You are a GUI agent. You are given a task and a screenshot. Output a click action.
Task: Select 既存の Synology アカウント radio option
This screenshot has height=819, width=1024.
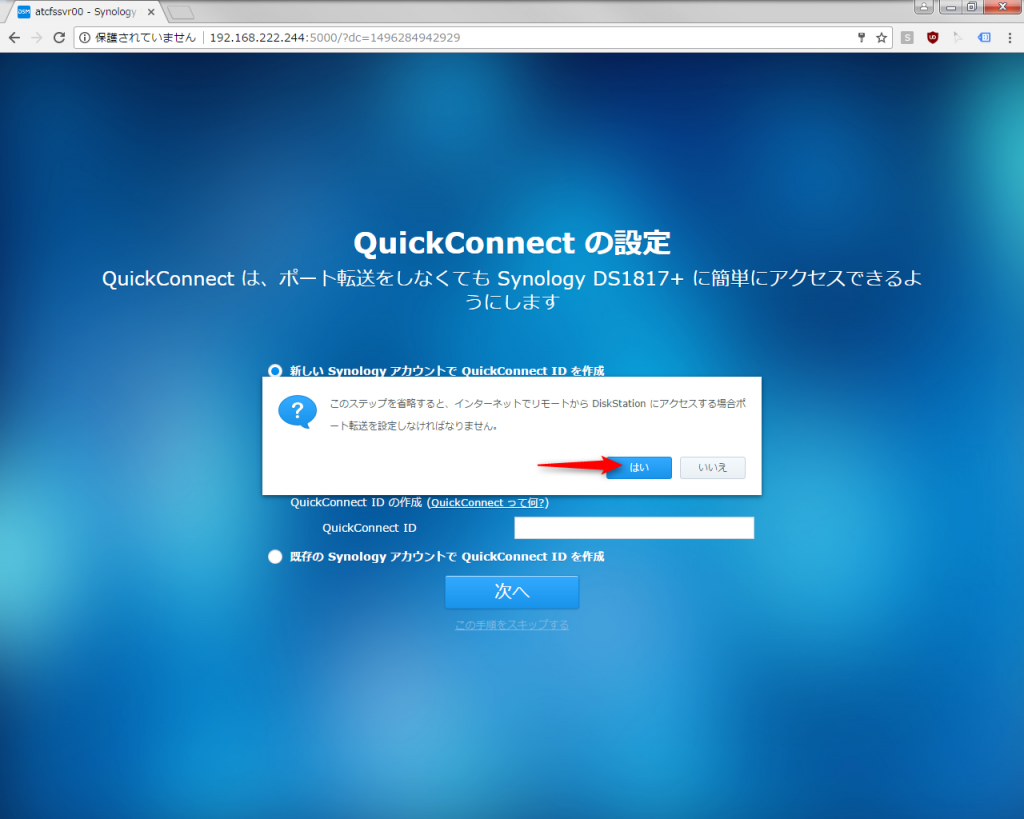pos(275,556)
